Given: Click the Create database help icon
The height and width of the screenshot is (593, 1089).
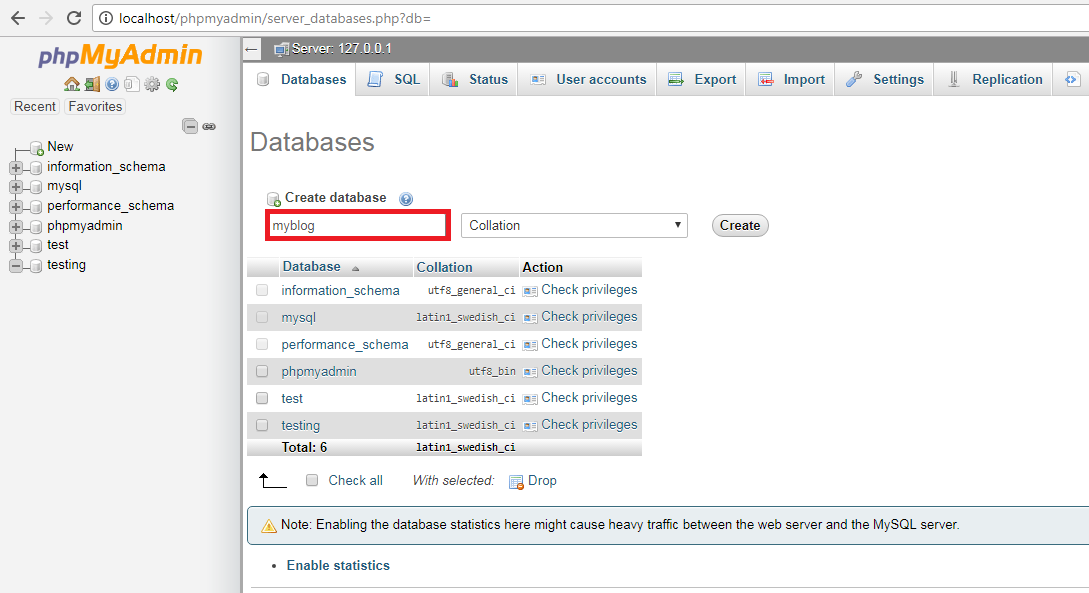Looking at the screenshot, I should (406, 199).
